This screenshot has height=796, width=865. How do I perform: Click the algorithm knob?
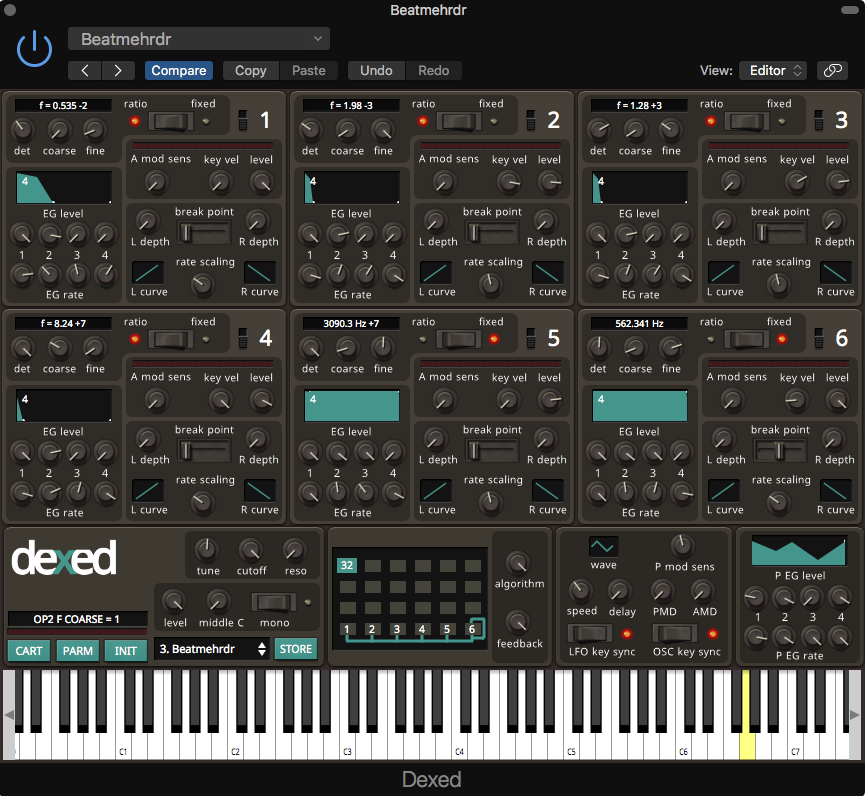(x=520, y=564)
